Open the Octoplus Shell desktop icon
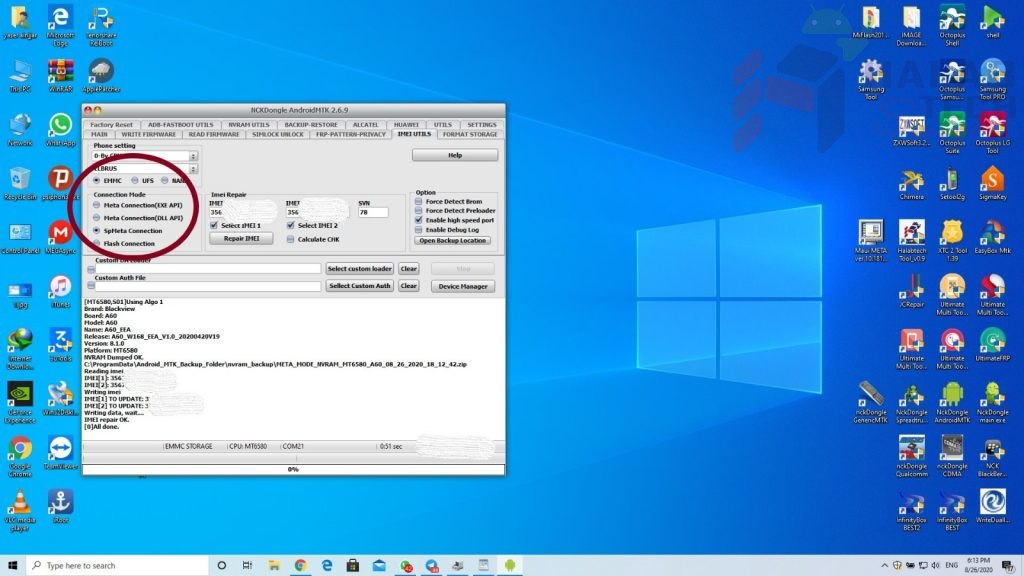Screen dimensions: 1024x576 coord(952,25)
